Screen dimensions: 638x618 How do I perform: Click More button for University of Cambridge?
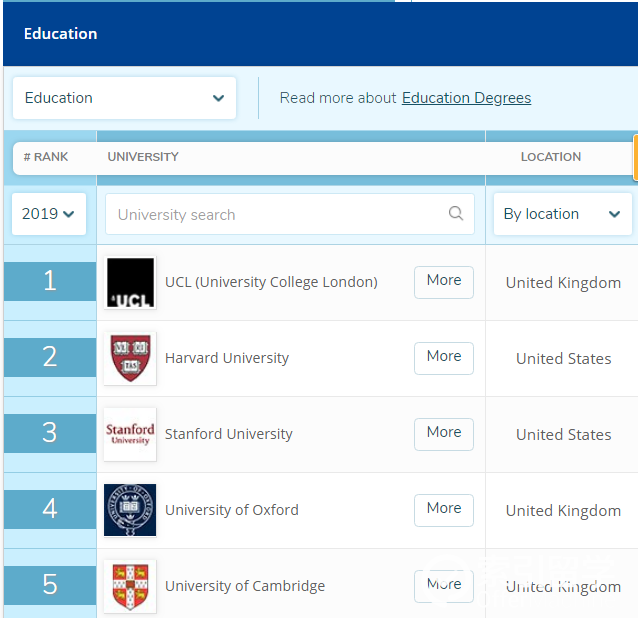[x=444, y=586]
